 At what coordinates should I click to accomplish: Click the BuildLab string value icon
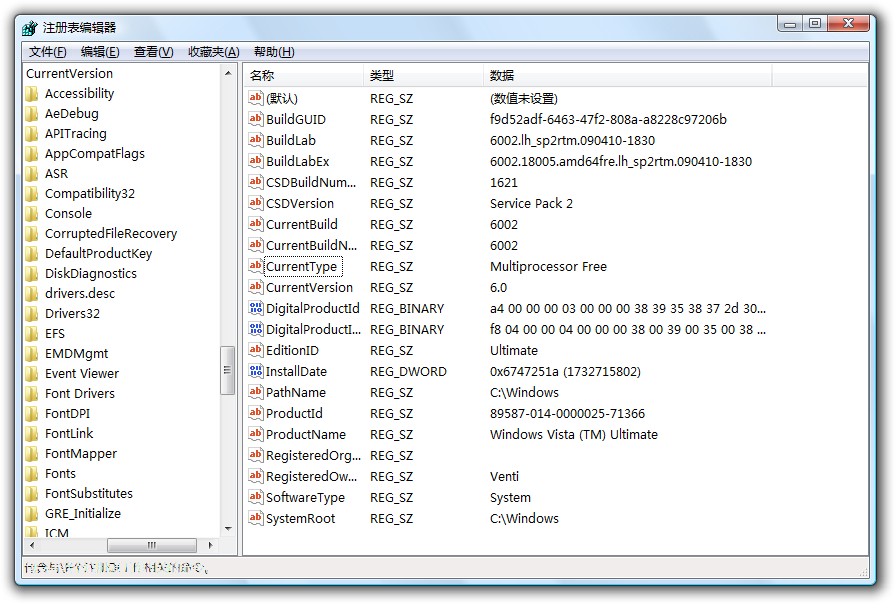pos(255,140)
